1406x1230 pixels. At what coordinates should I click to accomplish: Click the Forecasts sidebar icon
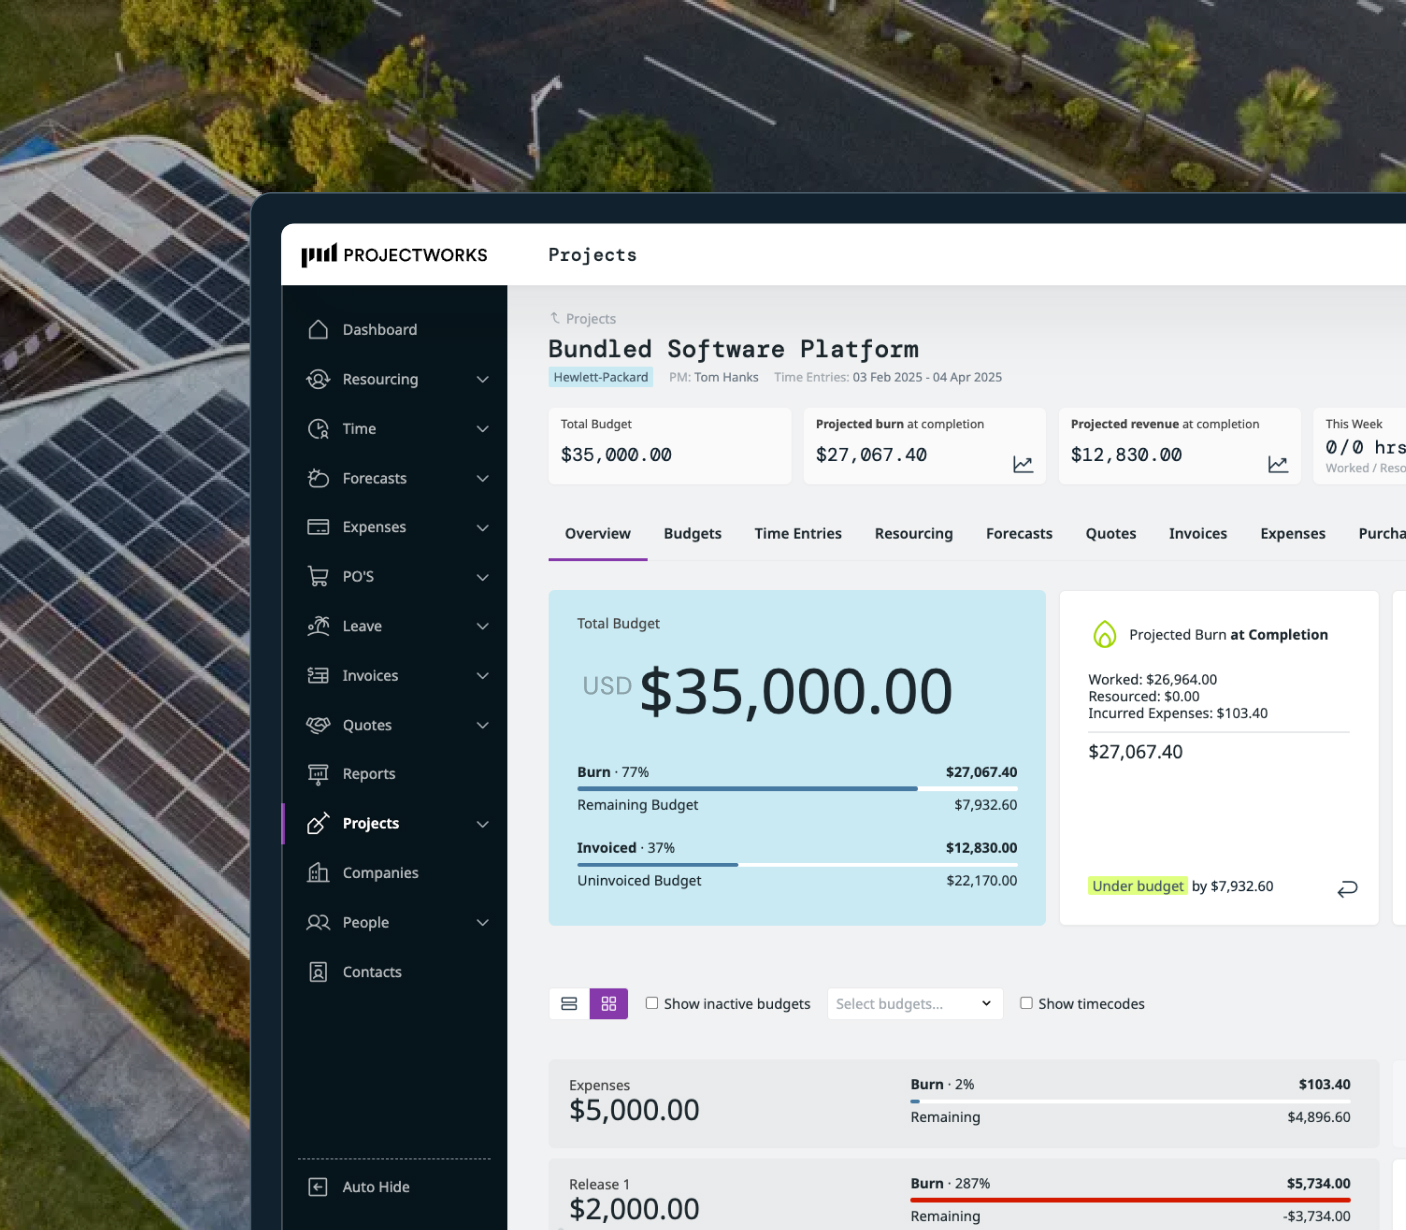coord(318,478)
